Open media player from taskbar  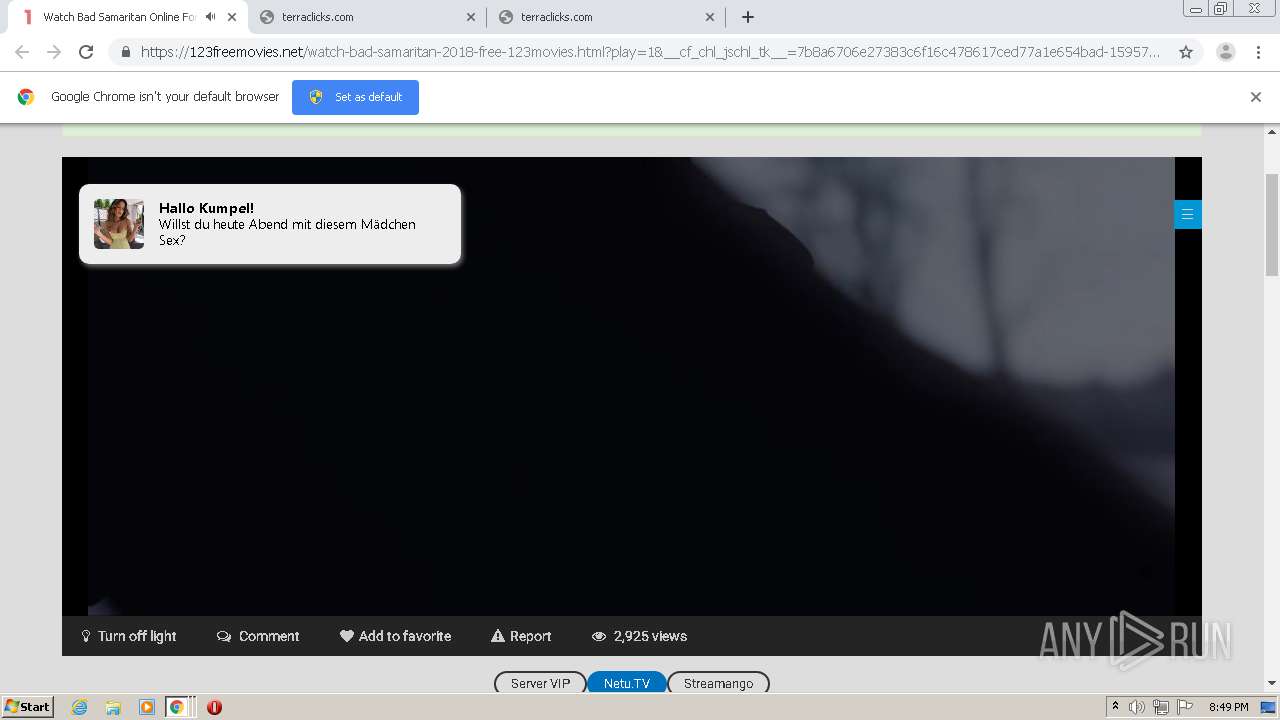pyautogui.click(x=146, y=707)
